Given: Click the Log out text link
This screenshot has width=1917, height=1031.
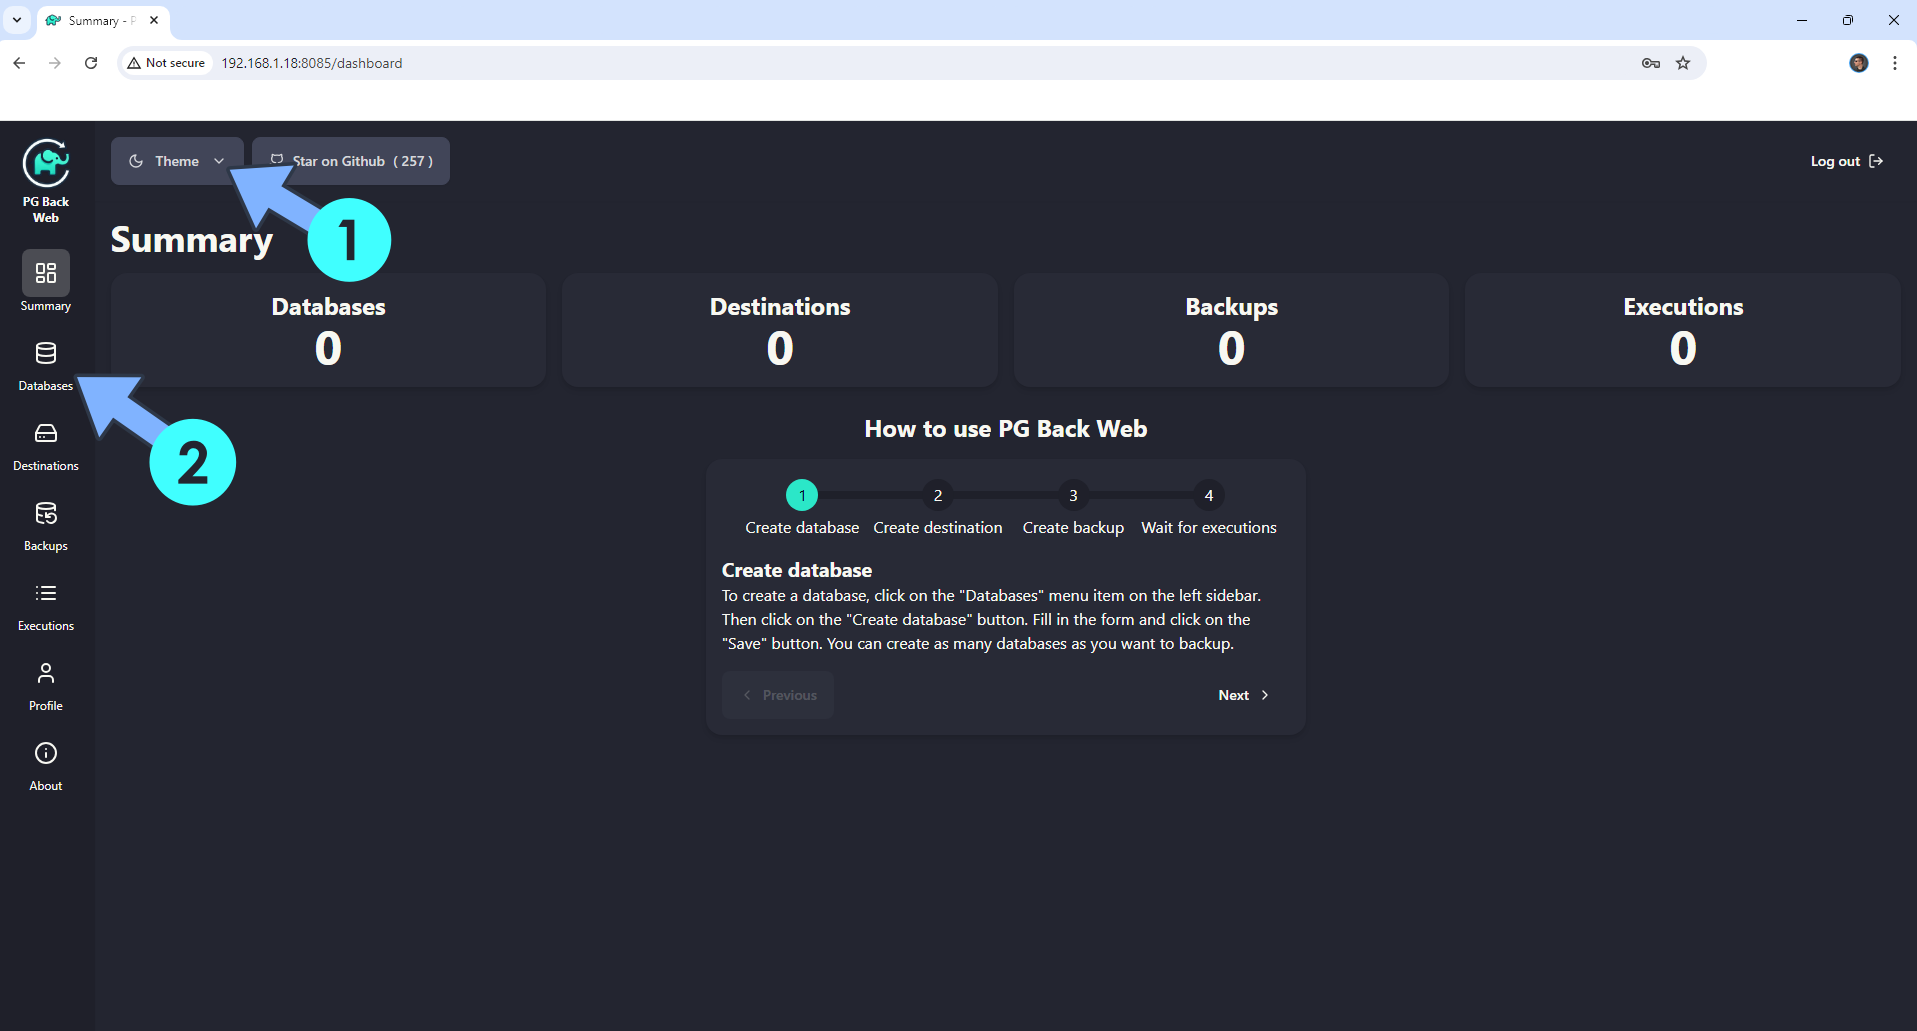Looking at the screenshot, I should click(x=1835, y=161).
